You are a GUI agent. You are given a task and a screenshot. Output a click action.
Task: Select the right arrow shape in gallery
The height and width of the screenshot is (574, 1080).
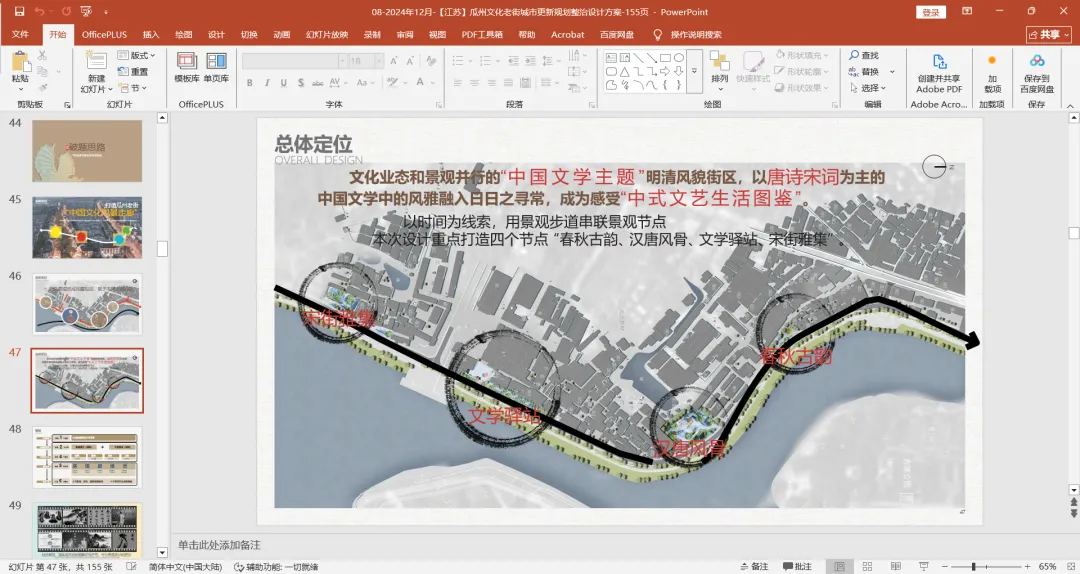(x=665, y=72)
